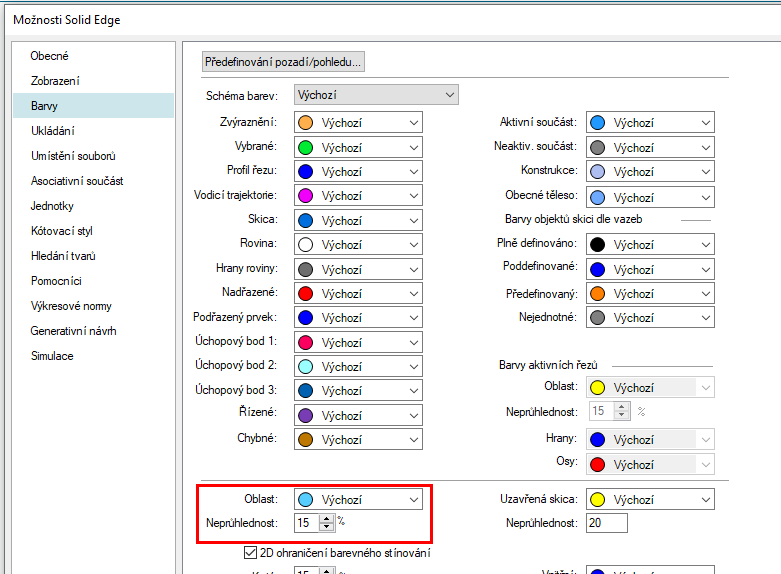781x574 pixels.
Task: Expand the Řízené color dropdown
Action: [x=358, y=415]
